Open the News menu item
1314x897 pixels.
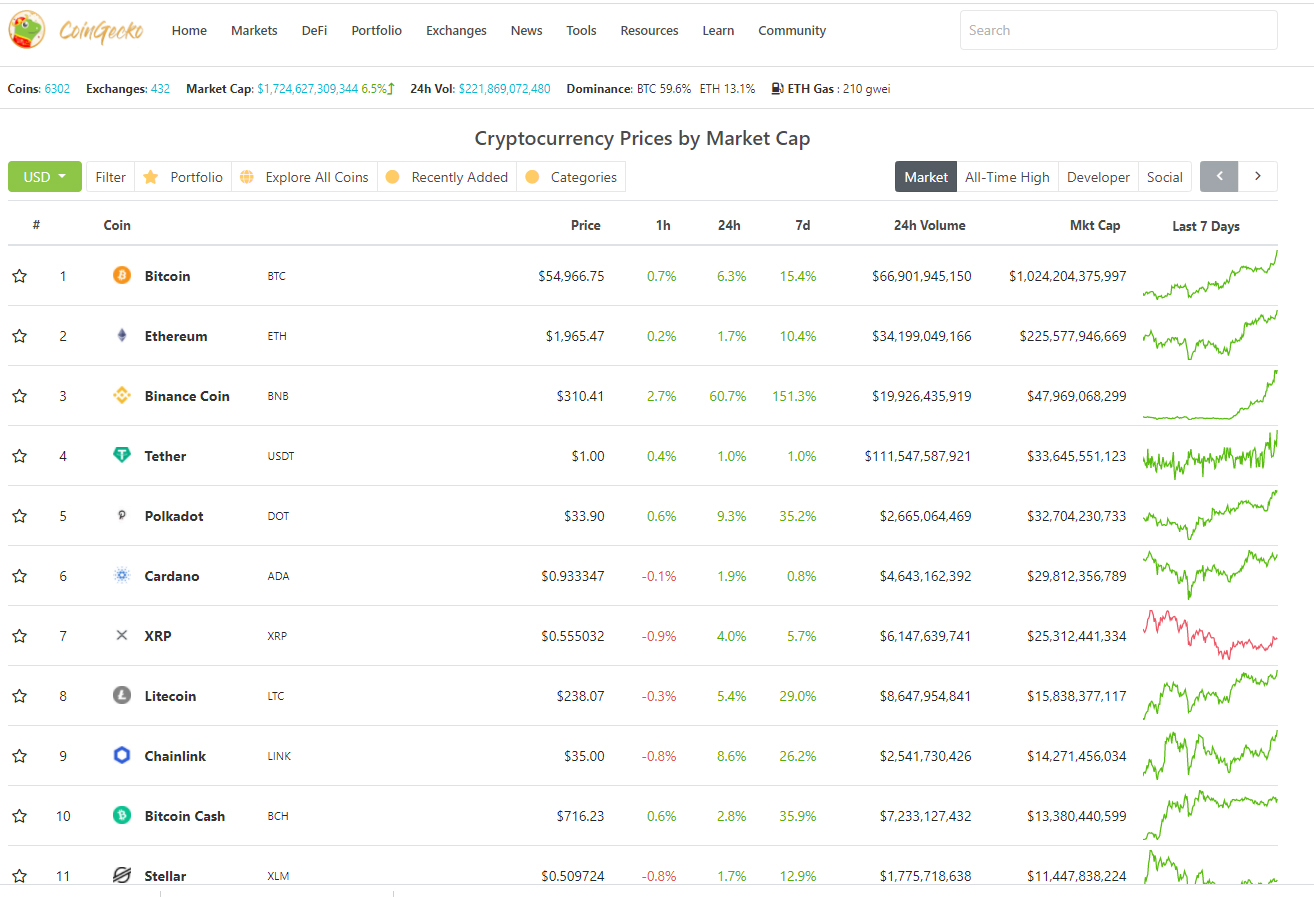[526, 31]
